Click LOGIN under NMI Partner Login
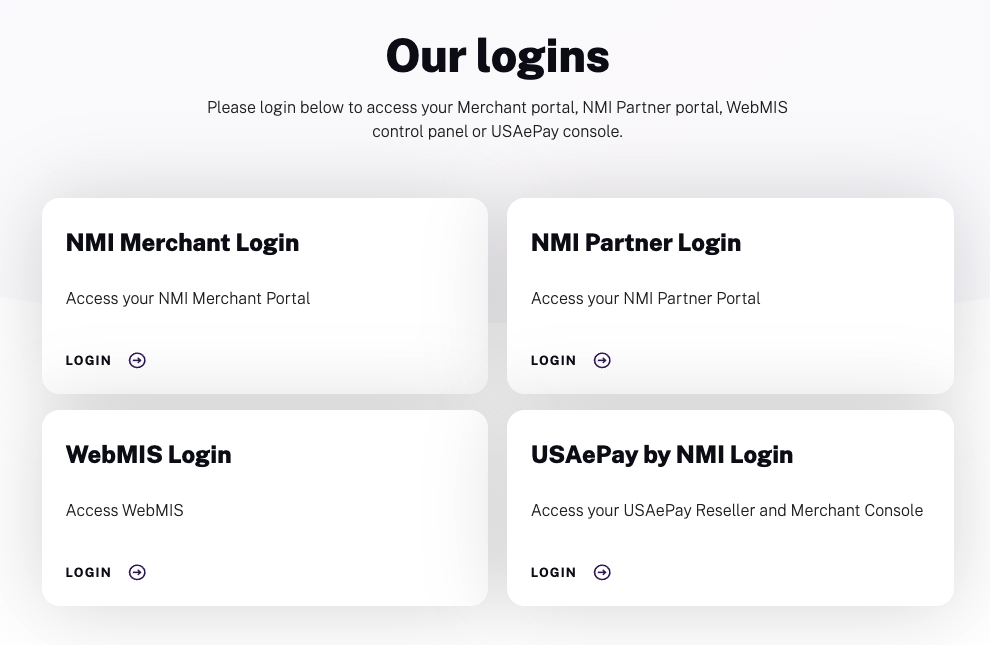Viewport: 990px width, 645px height. (553, 360)
